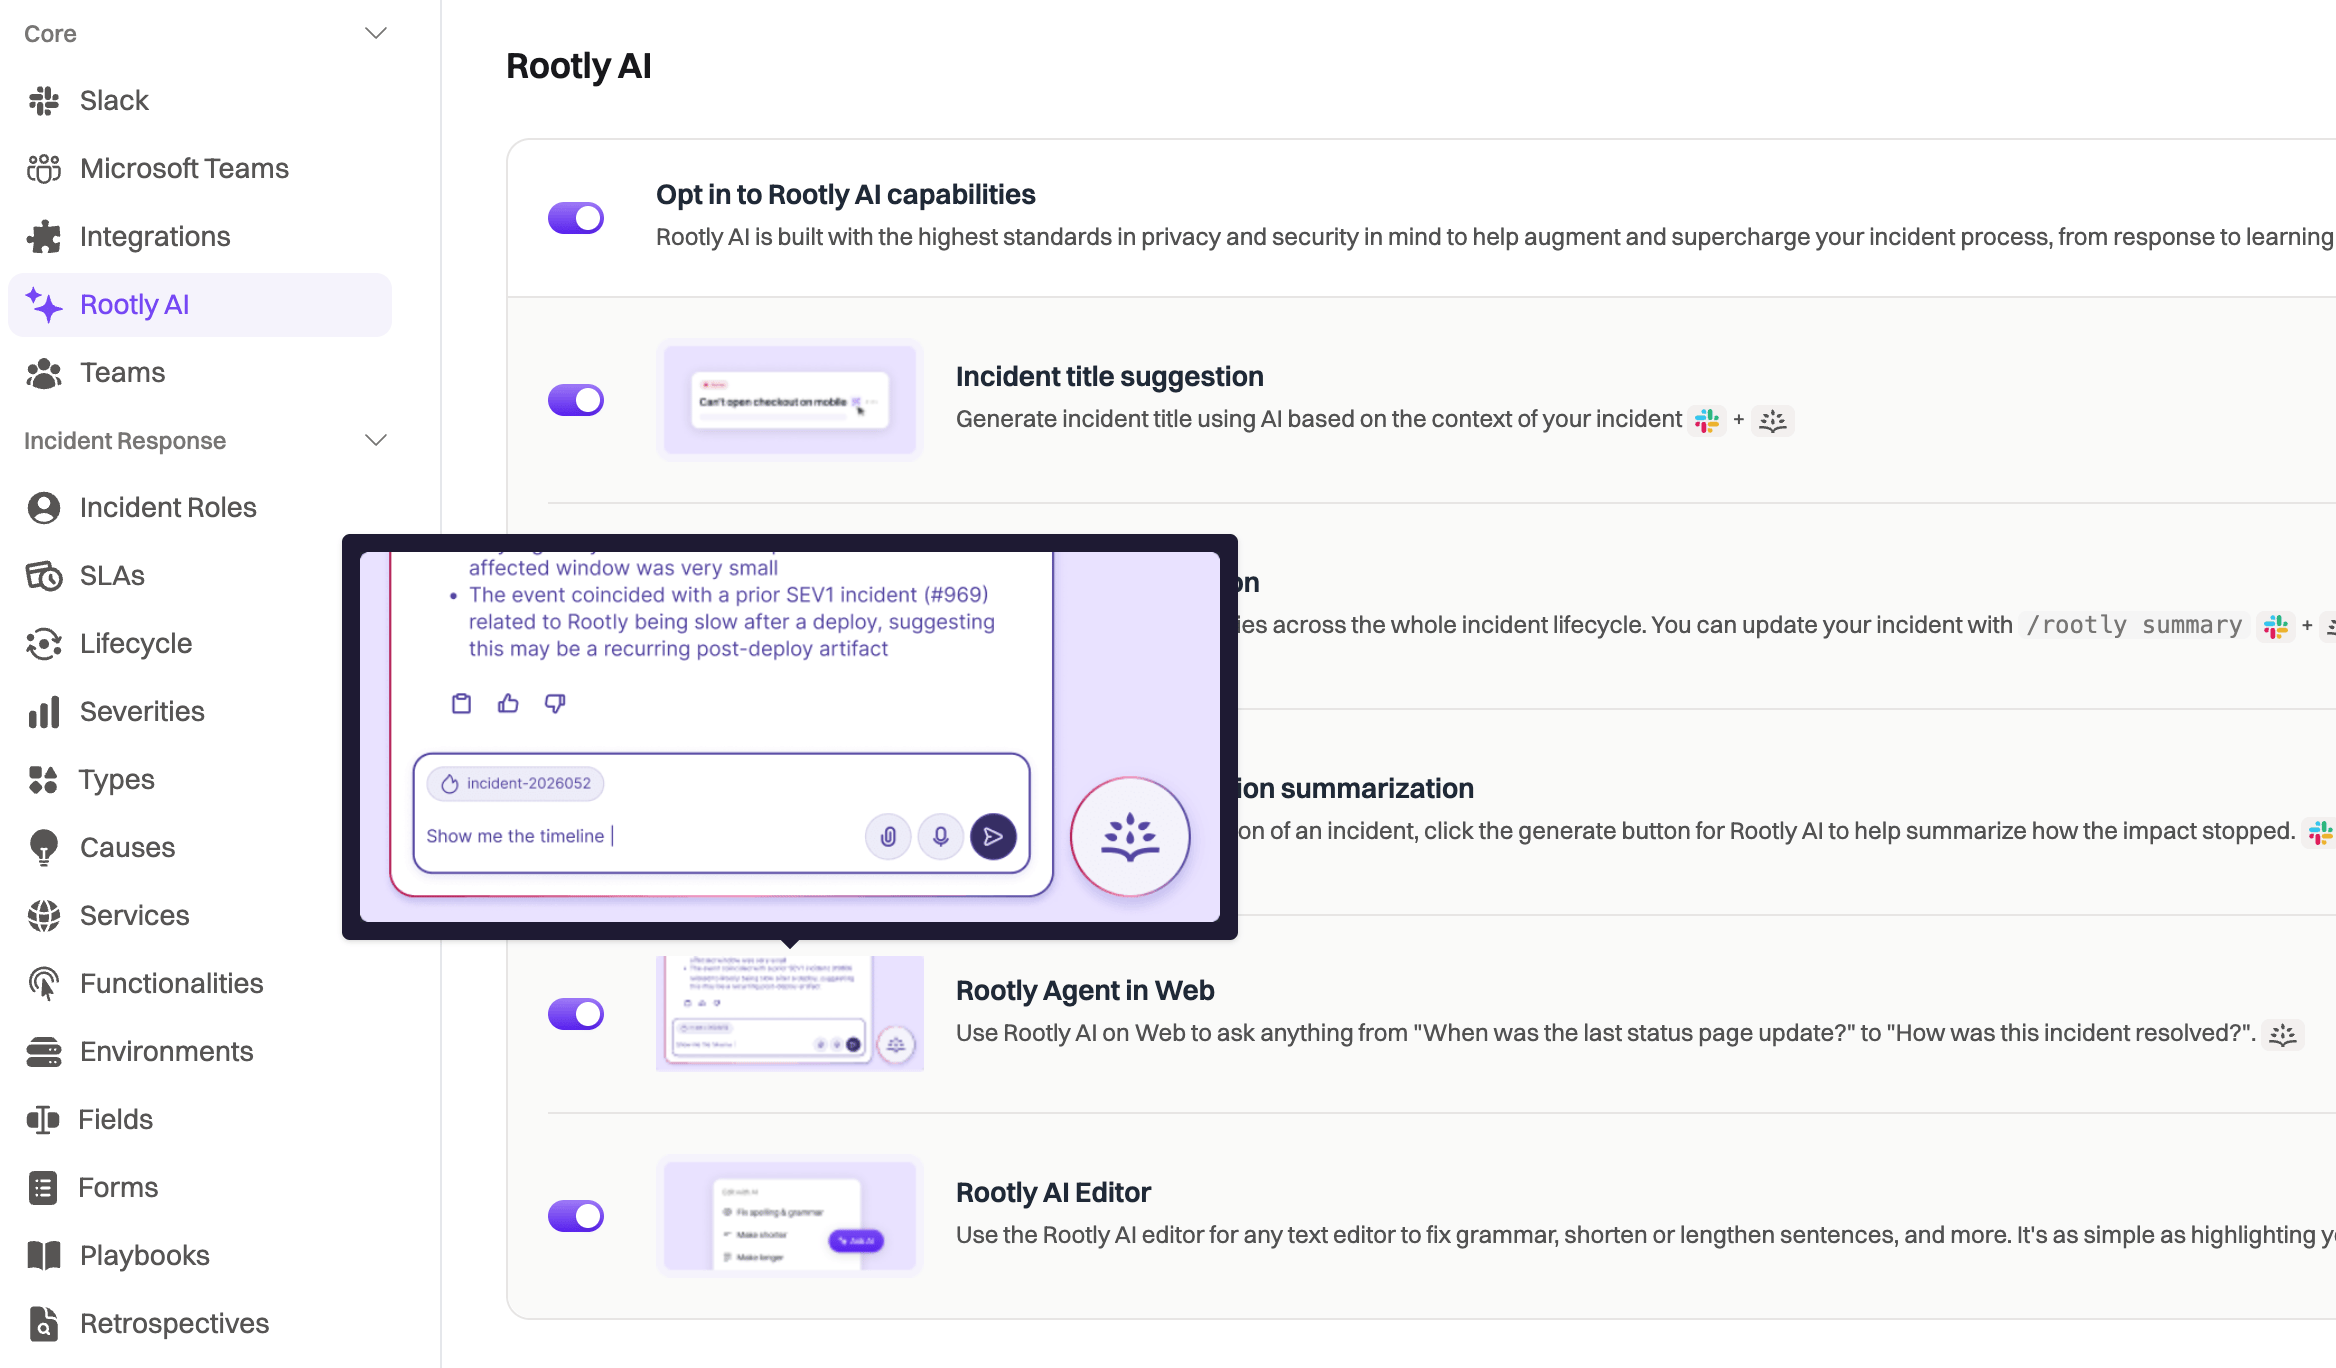The height and width of the screenshot is (1368, 2336).
Task: Click the Lifecycle icon in sidebar
Action: coord(44,644)
